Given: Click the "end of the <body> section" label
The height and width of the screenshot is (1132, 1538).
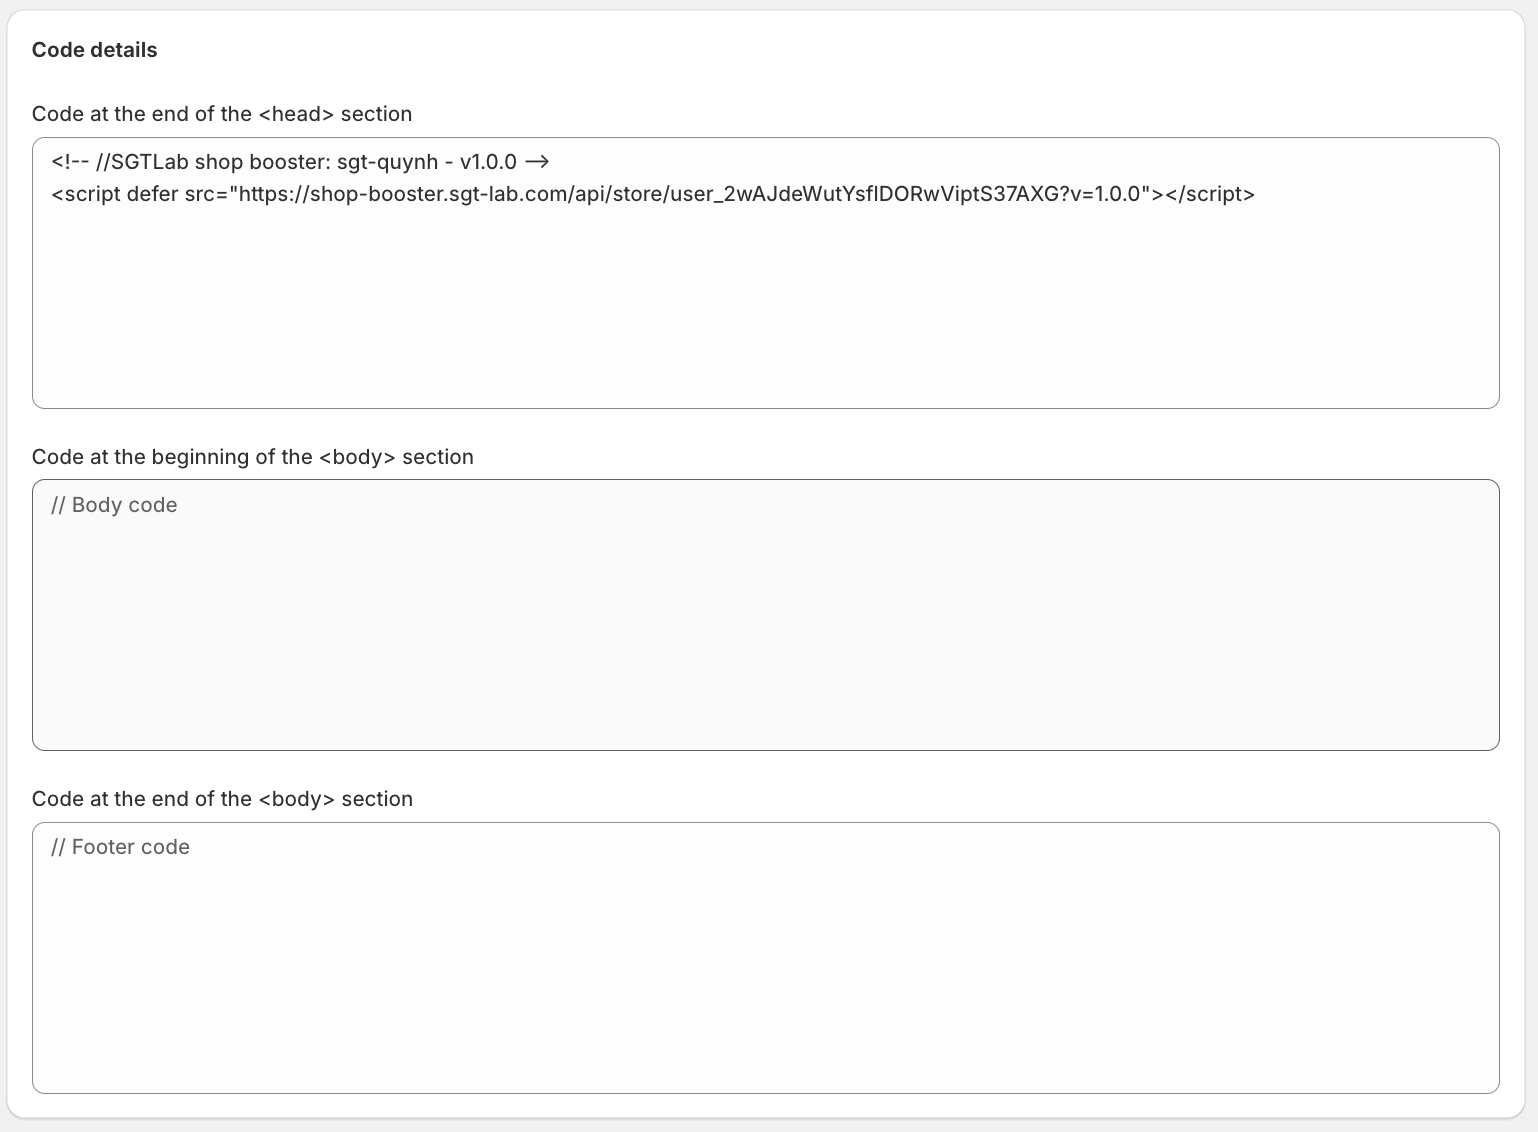Looking at the screenshot, I should pos(222,799).
